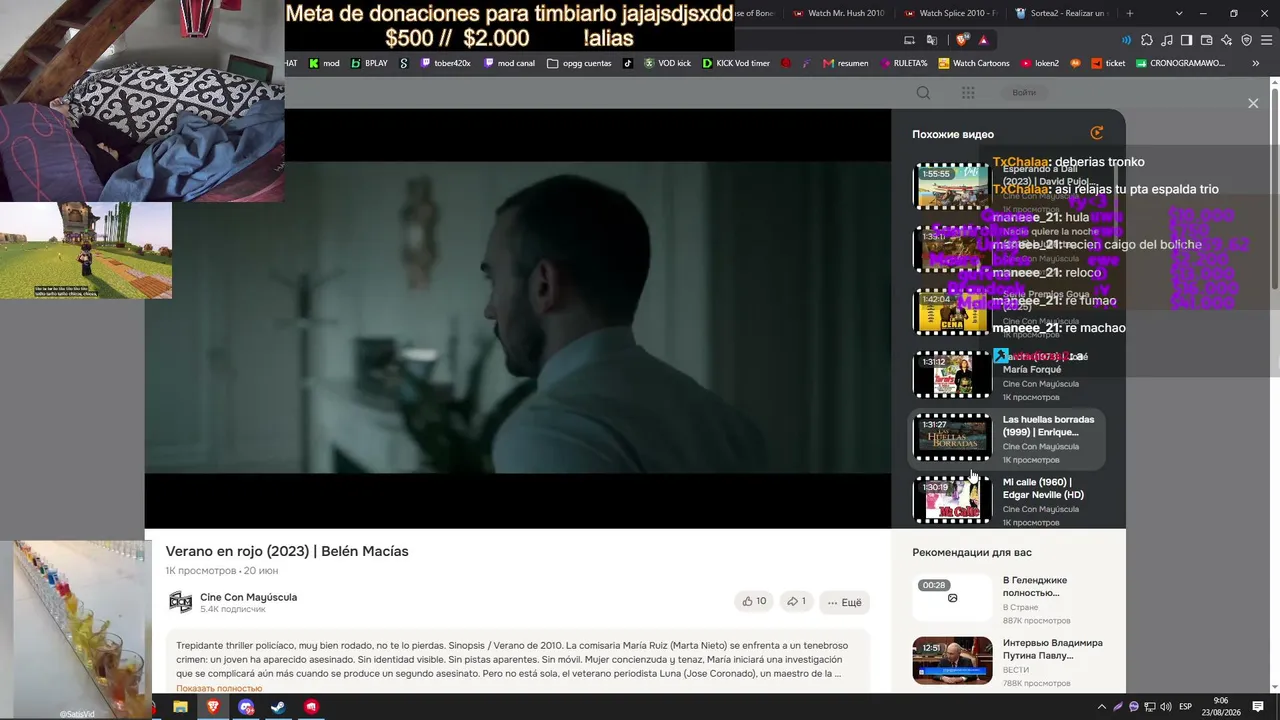Close the overlay with the X icon
This screenshot has height=720, width=1280.
tap(1253, 103)
